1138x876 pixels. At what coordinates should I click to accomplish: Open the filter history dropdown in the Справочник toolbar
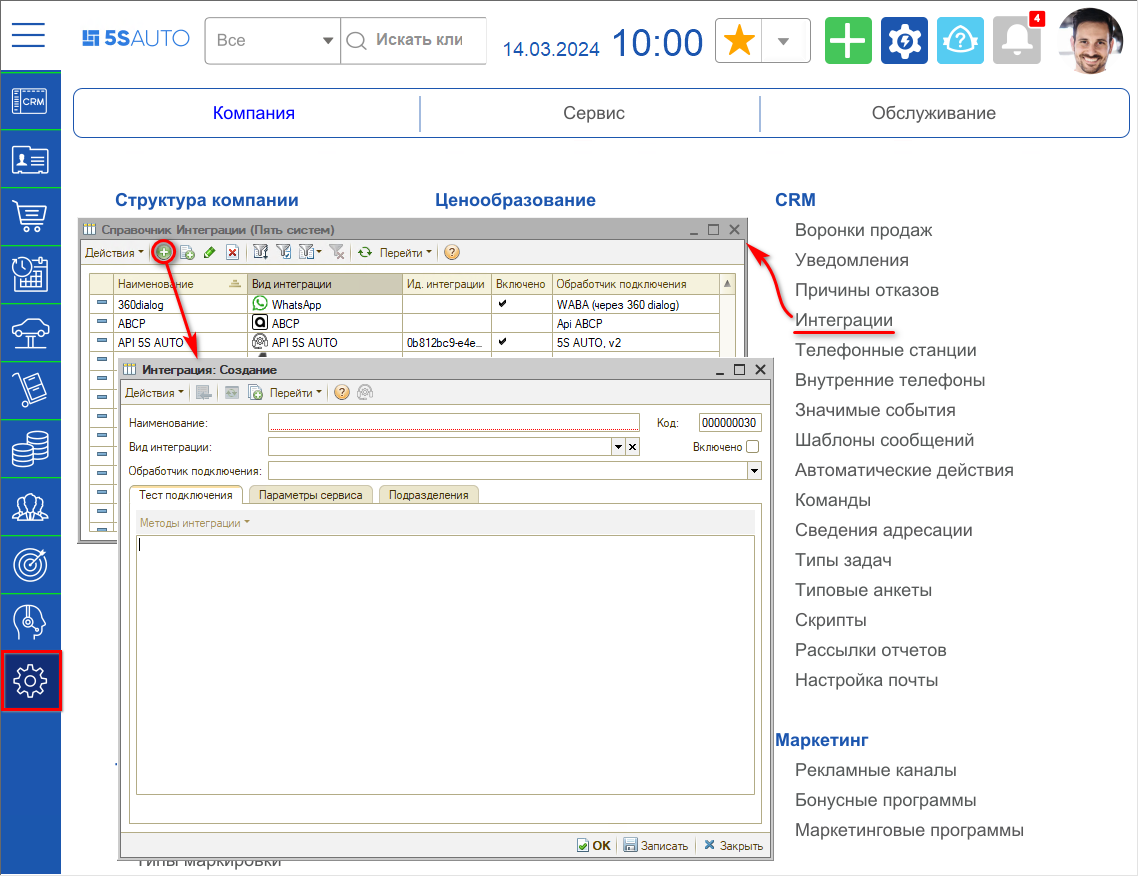(311, 252)
